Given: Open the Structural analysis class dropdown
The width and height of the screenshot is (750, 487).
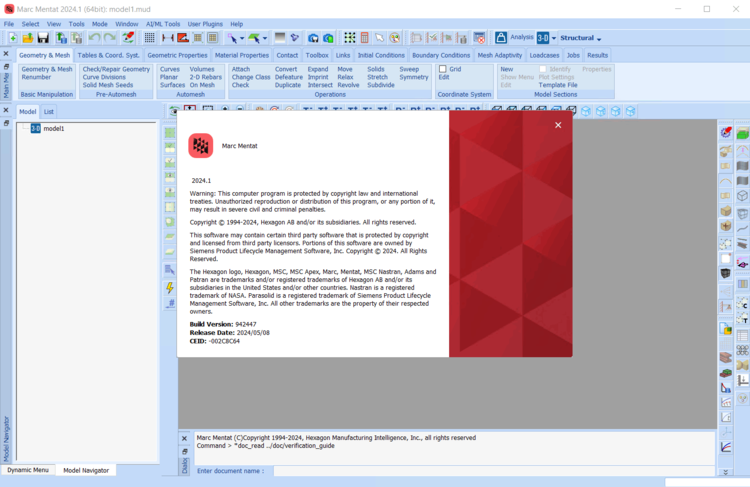Looking at the screenshot, I should pyautogui.click(x=581, y=38).
